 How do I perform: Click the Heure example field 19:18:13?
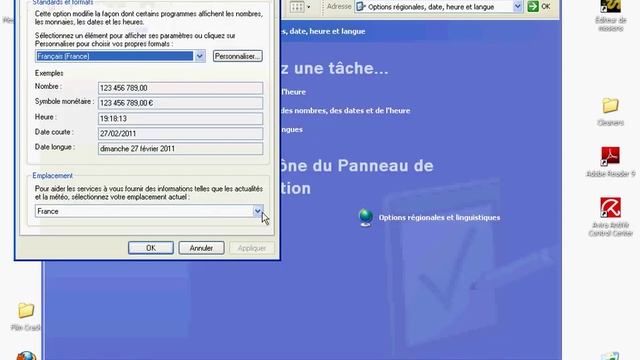[x=180, y=119]
